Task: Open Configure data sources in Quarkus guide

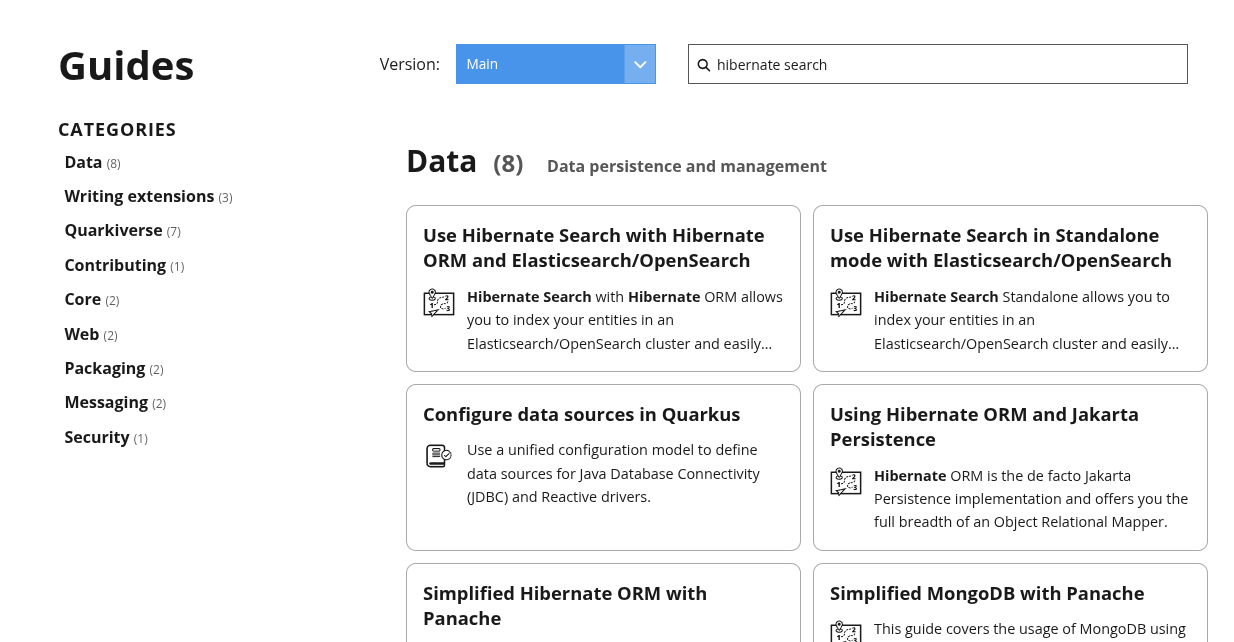Action: pos(581,414)
